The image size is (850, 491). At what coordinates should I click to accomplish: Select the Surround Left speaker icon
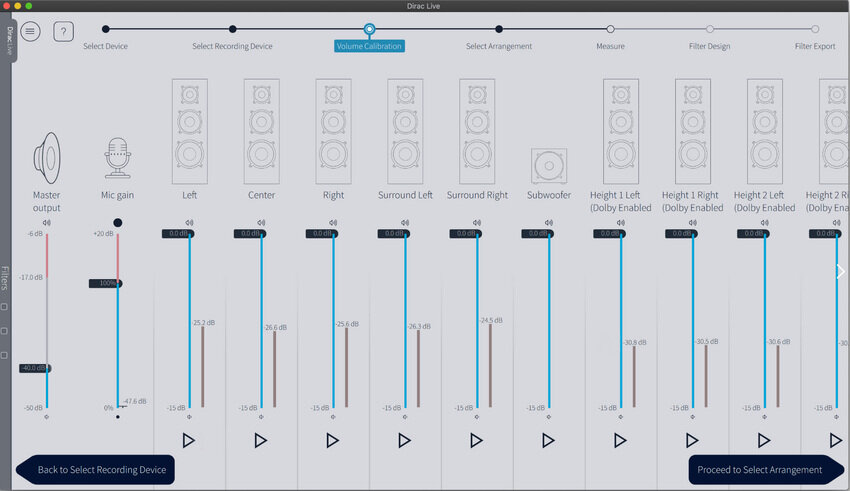405,132
